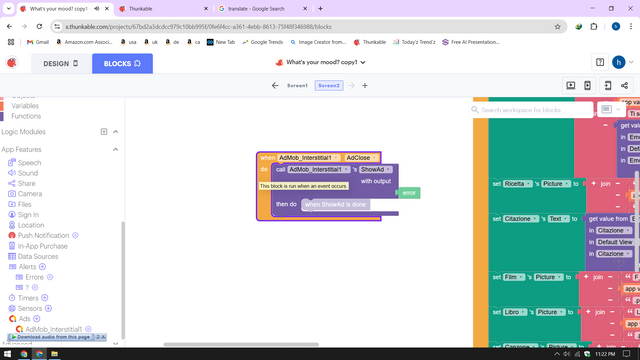The height and width of the screenshot is (360, 640).
Task: Click the share project icon
Action: (624, 85)
